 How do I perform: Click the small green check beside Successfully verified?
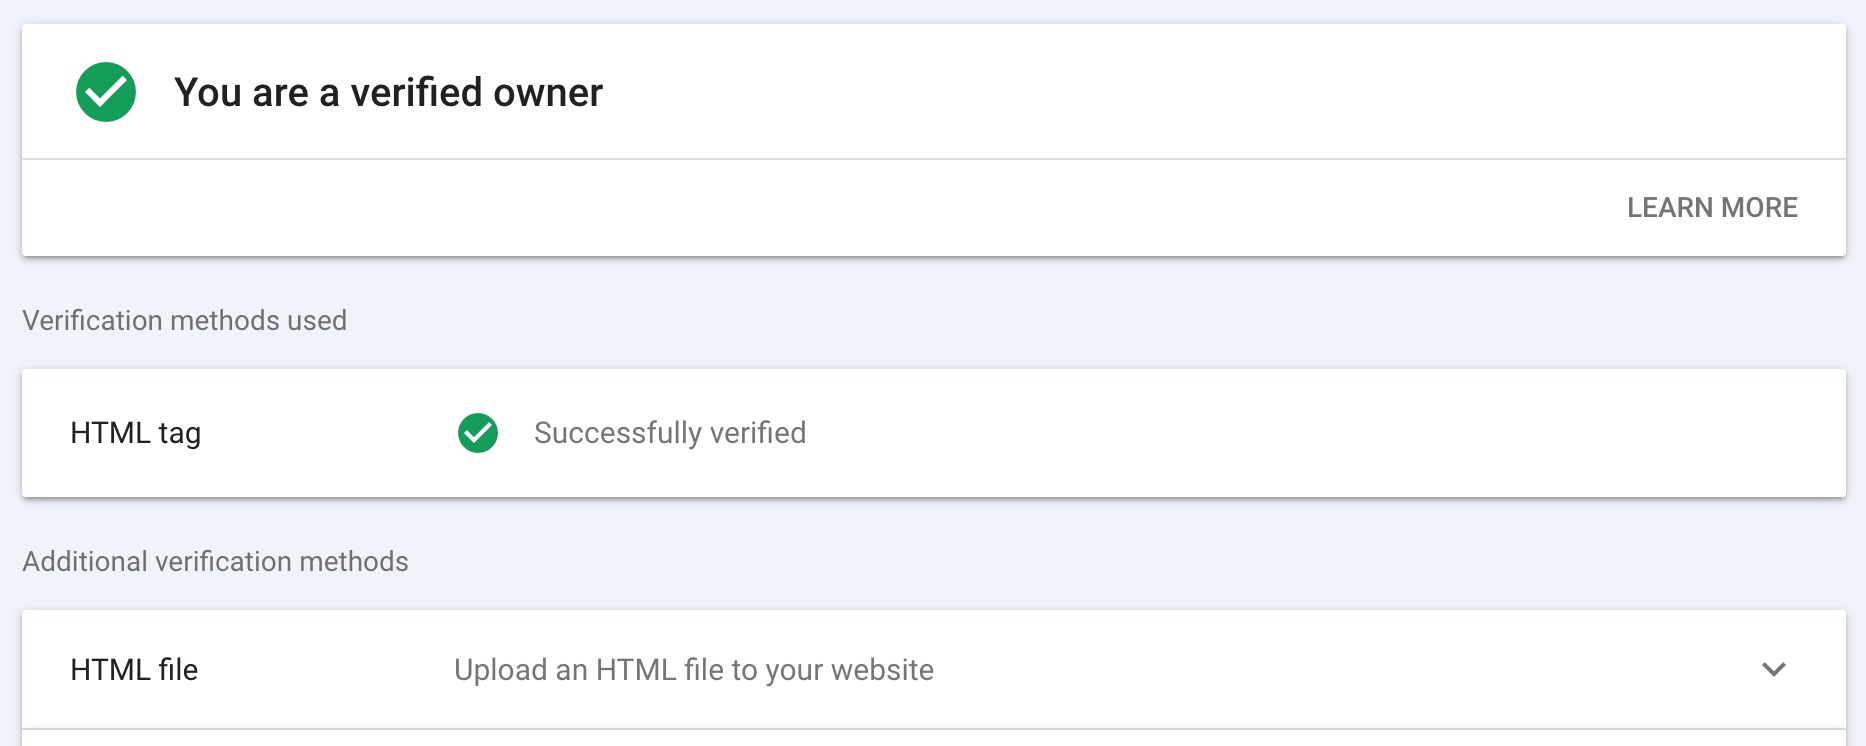pos(478,433)
